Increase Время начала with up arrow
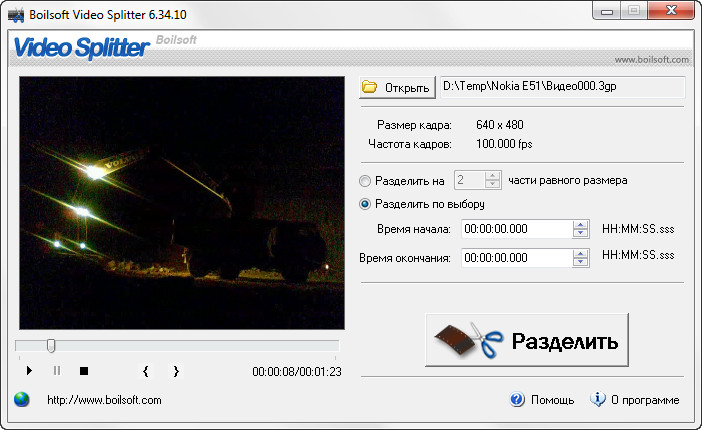The width and height of the screenshot is (702, 430). pyautogui.click(x=580, y=225)
